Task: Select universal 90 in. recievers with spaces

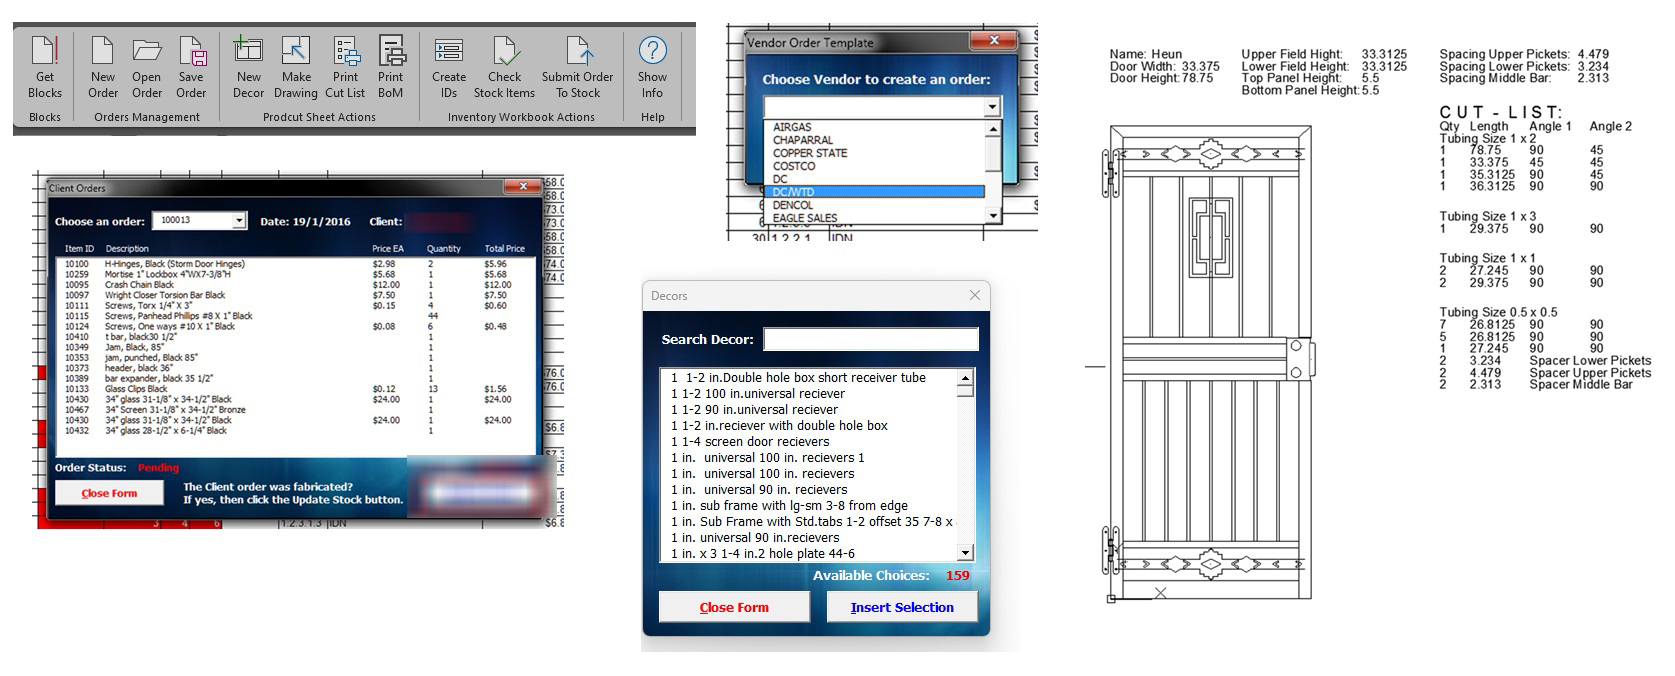Action: (x=808, y=490)
